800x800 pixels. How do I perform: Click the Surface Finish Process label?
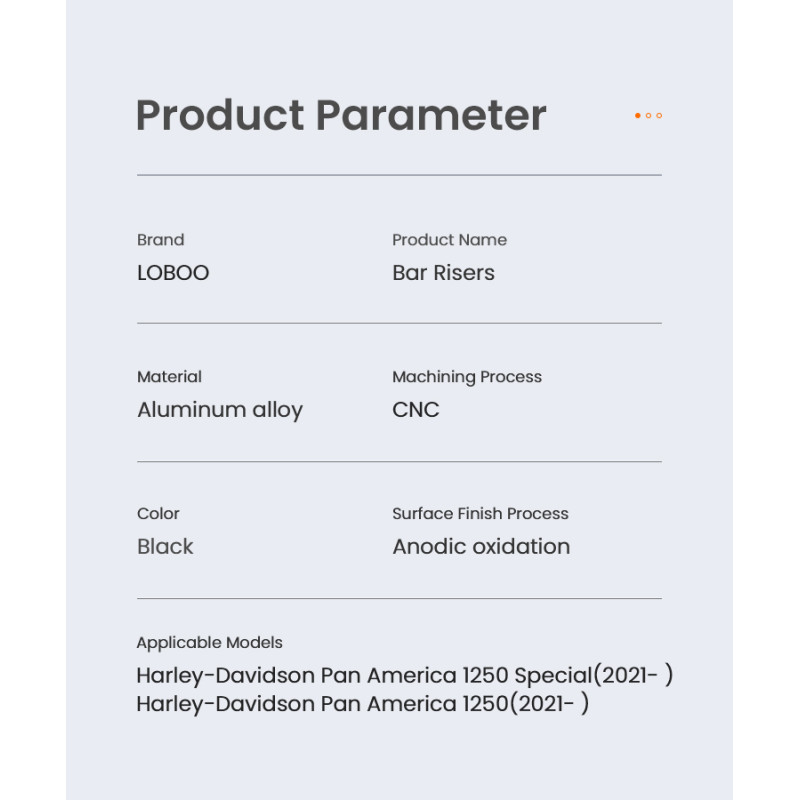click(x=480, y=513)
